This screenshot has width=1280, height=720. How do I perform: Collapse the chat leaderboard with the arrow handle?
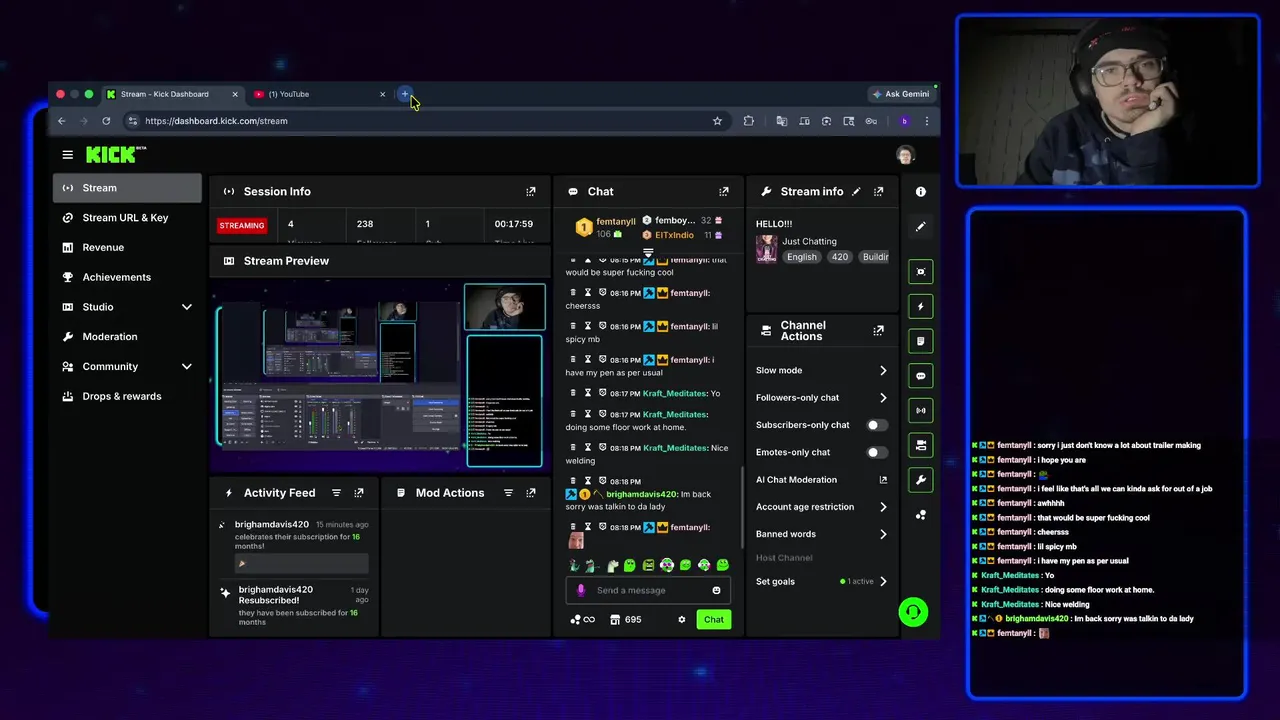point(648,252)
